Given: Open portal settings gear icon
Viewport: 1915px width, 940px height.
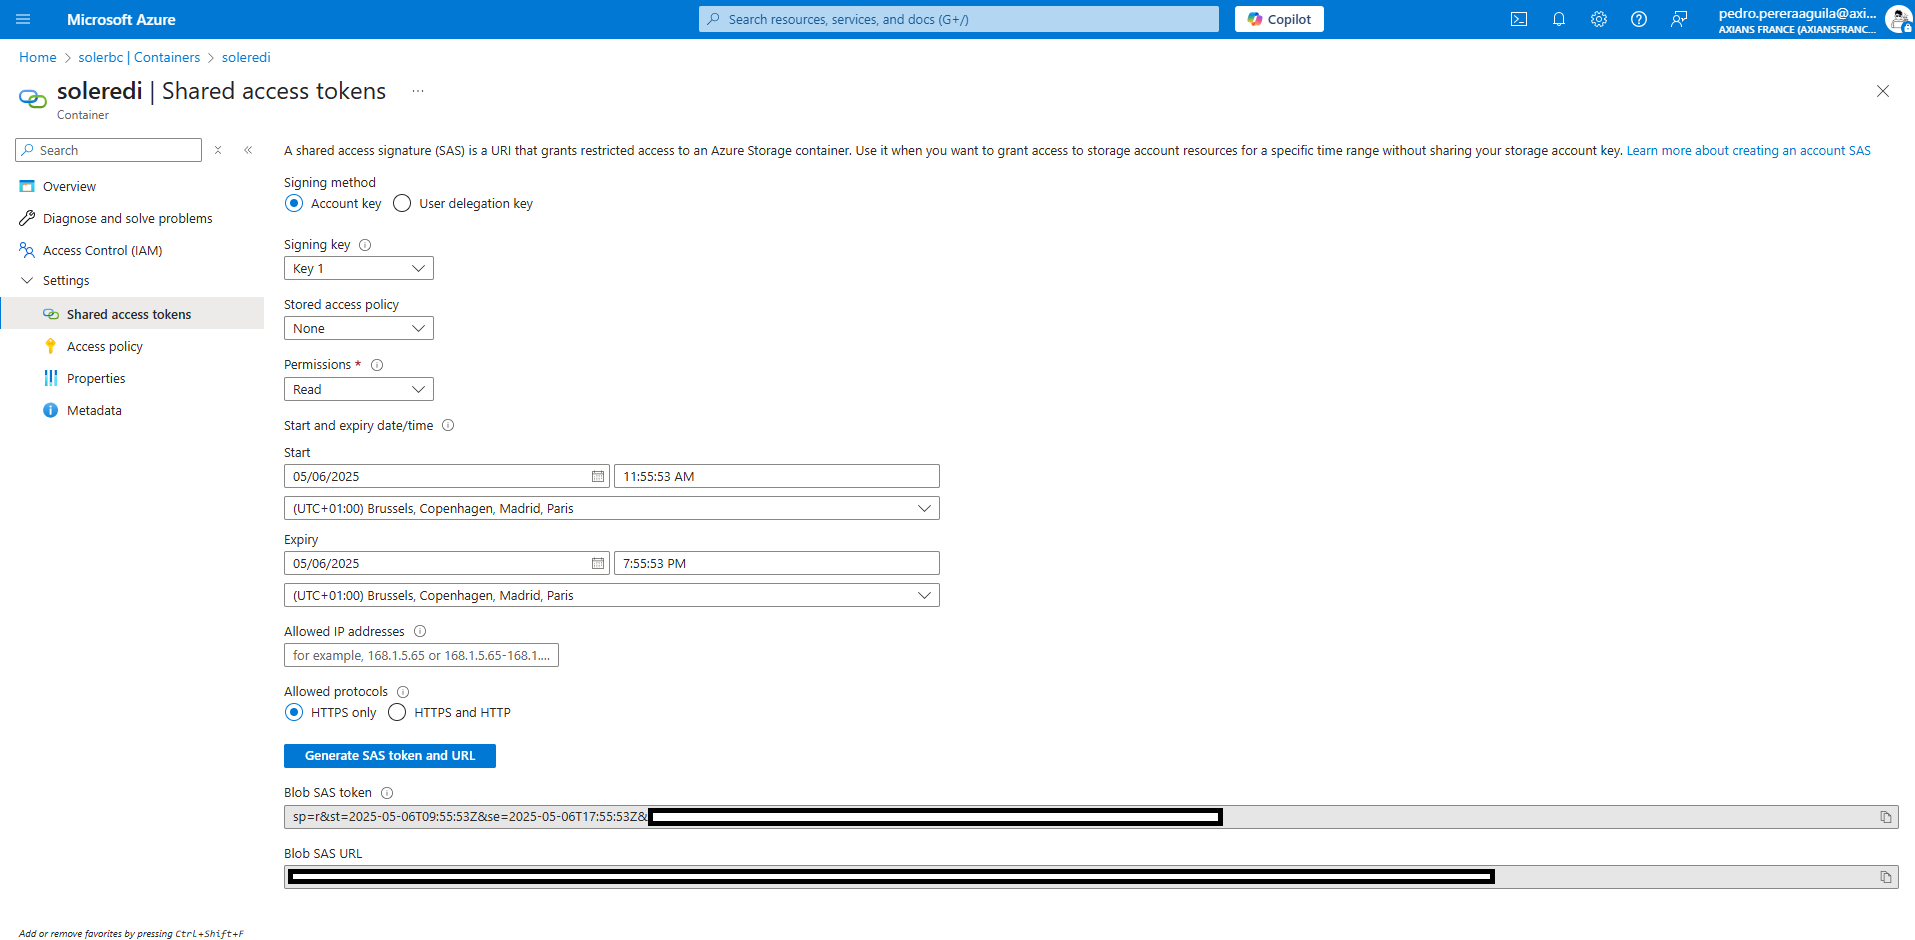Looking at the screenshot, I should coord(1598,19).
